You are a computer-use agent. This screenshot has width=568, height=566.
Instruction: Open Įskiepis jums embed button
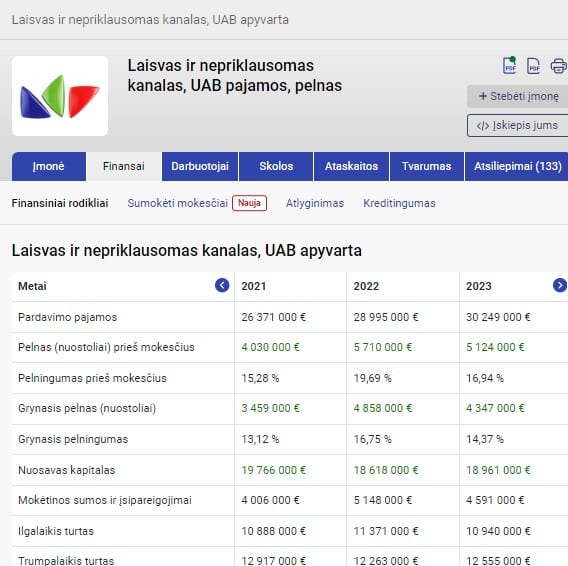click(518, 125)
